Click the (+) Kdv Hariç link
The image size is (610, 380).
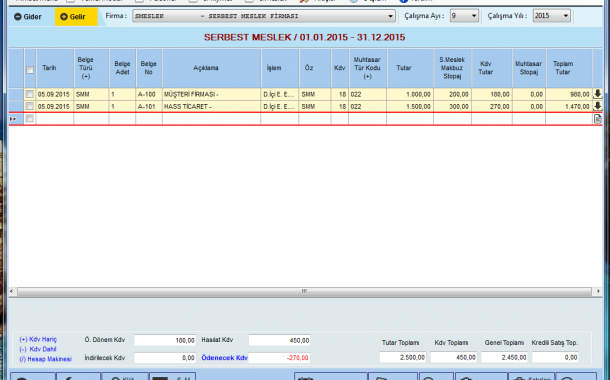click(38, 340)
